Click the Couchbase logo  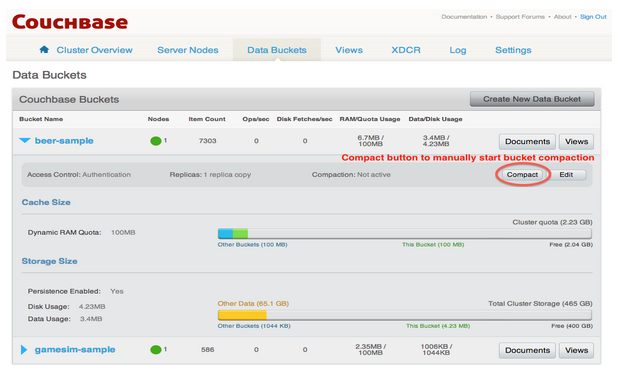pos(70,22)
